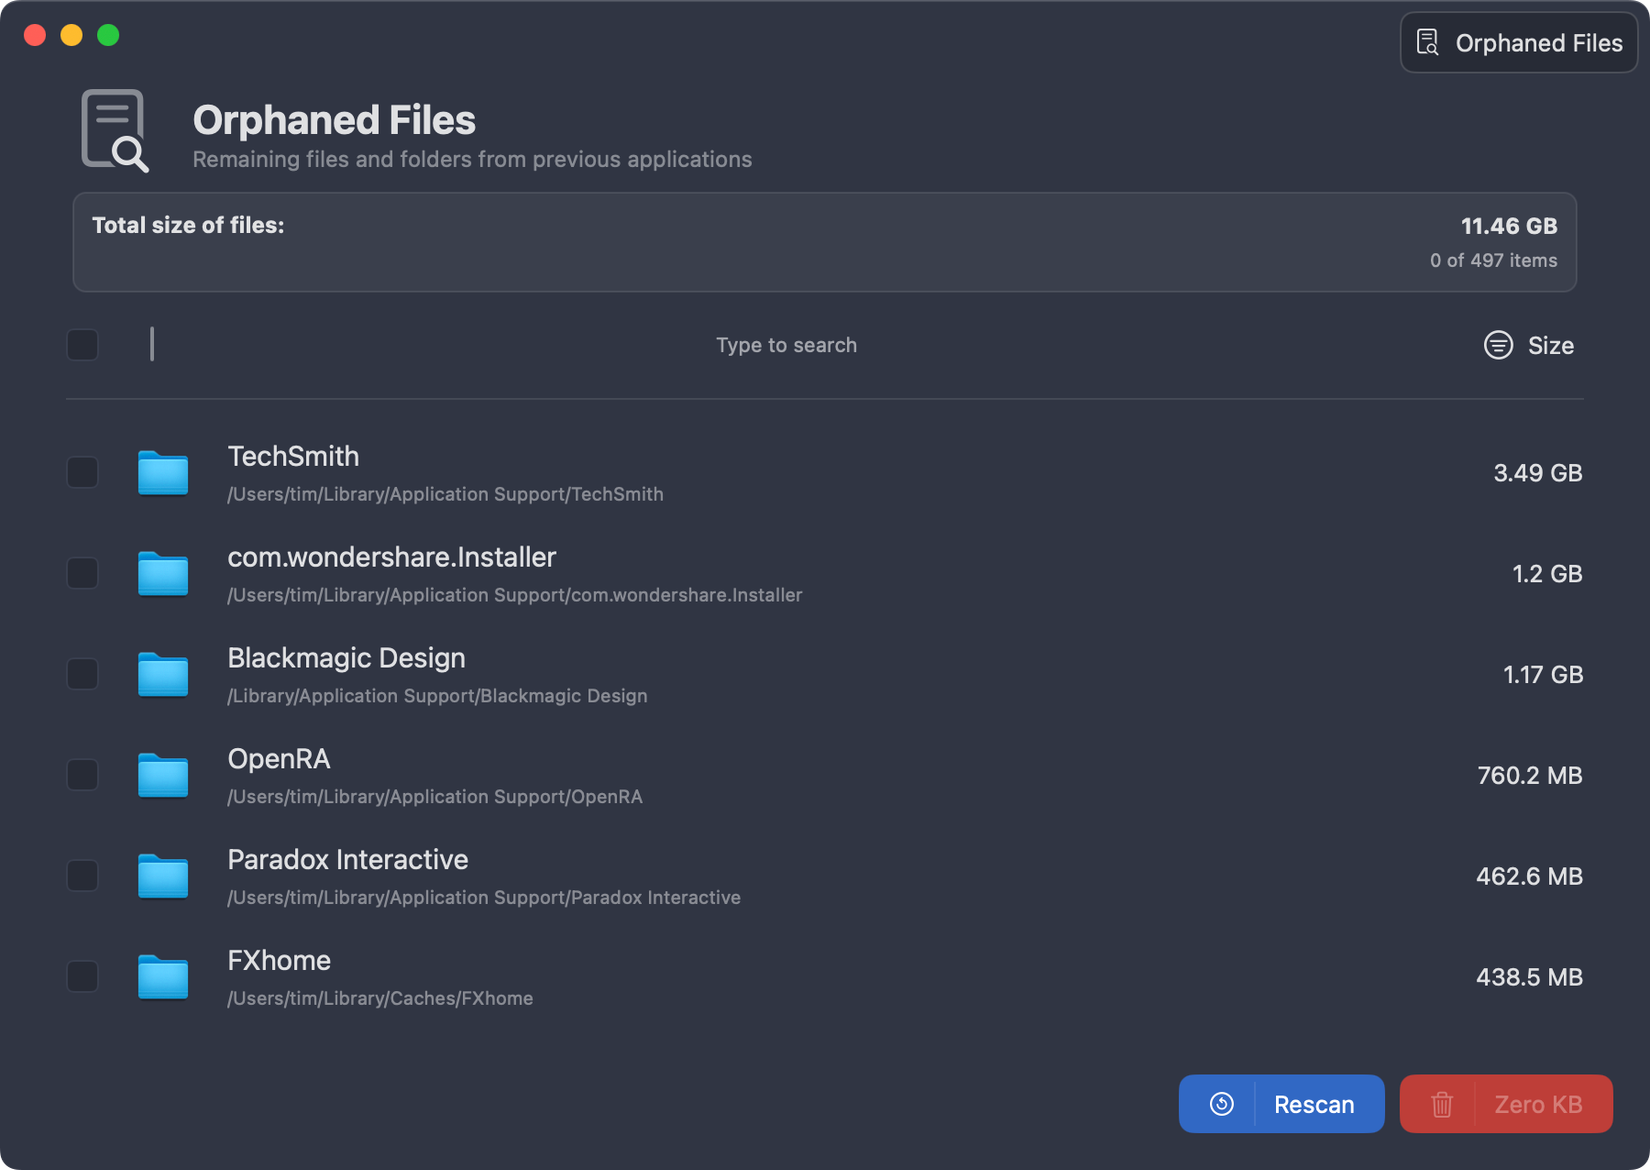Click the Type to search field
This screenshot has height=1170, width=1650.
[786, 345]
